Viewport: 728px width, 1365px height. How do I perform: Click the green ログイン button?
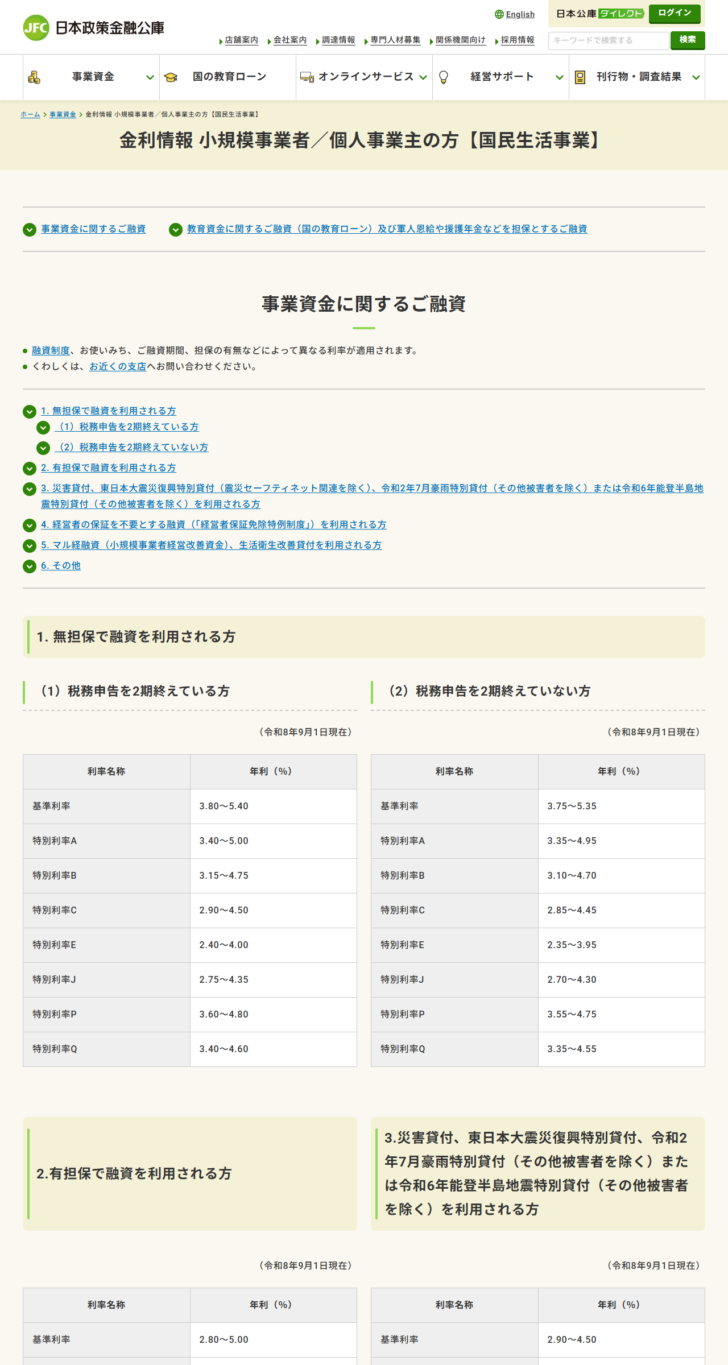pyautogui.click(x=675, y=14)
